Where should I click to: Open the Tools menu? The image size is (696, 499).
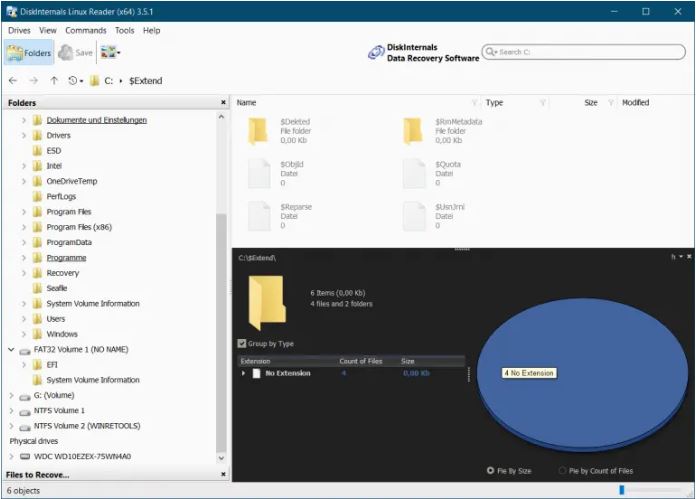[124, 31]
